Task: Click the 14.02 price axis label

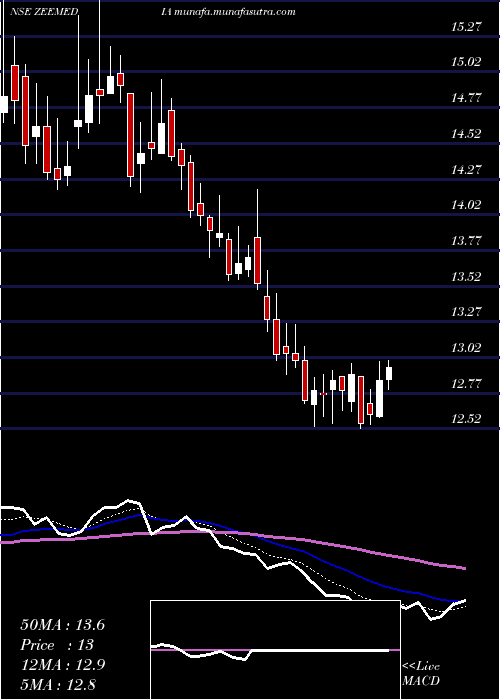Action: (x=466, y=204)
